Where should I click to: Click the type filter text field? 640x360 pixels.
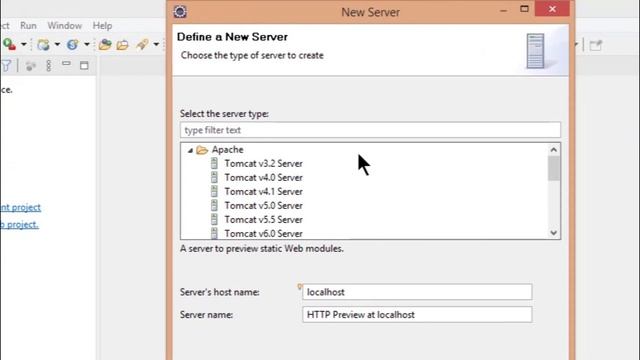[370, 130]
